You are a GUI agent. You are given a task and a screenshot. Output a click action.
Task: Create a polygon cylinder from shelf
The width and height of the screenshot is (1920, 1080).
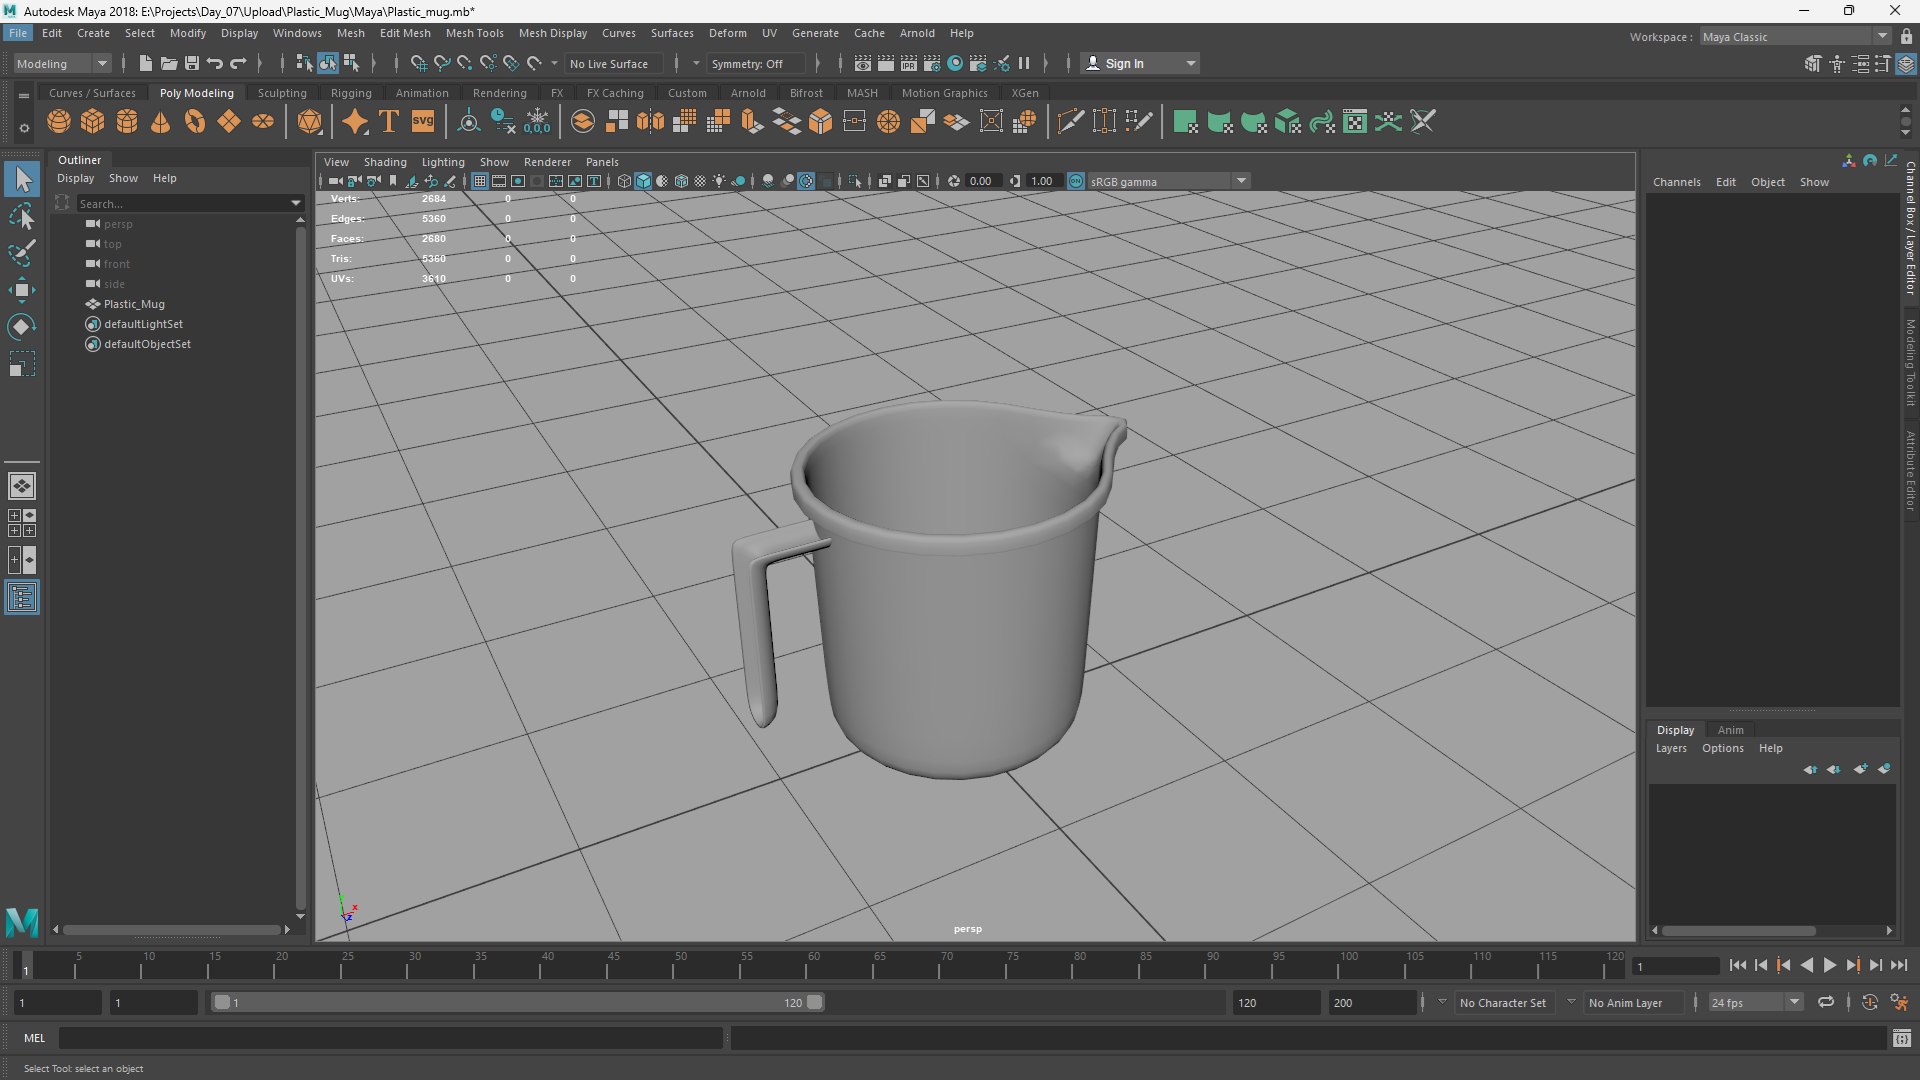pos(127,122)
